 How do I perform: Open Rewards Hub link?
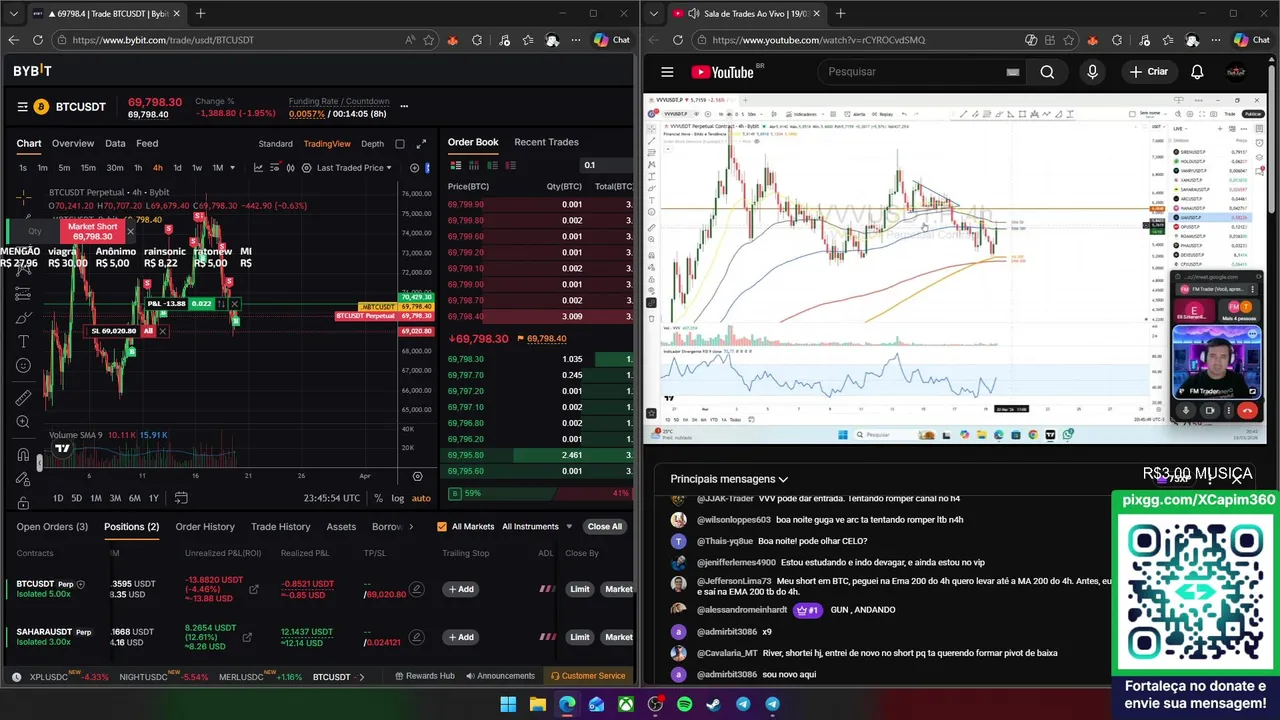425,676
